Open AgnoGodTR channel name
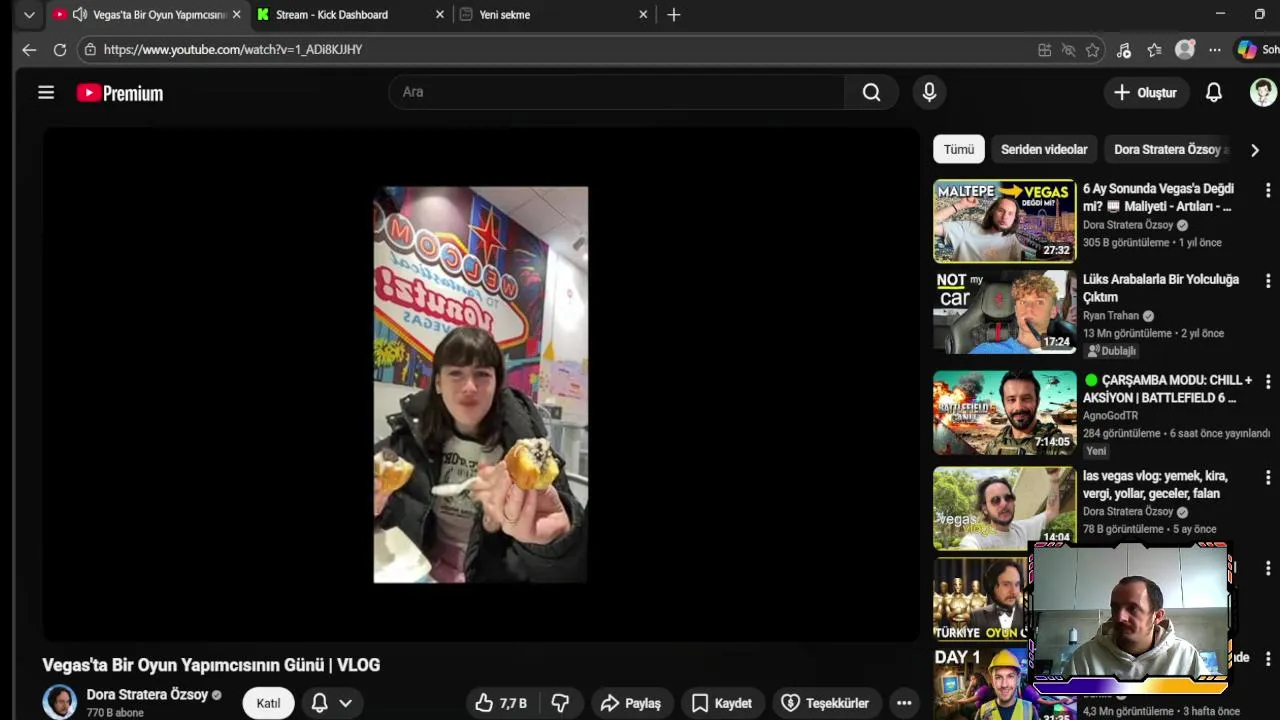Image resolution: width=1280 pixels, height=720 pixels. click(x=1110, y=415)
